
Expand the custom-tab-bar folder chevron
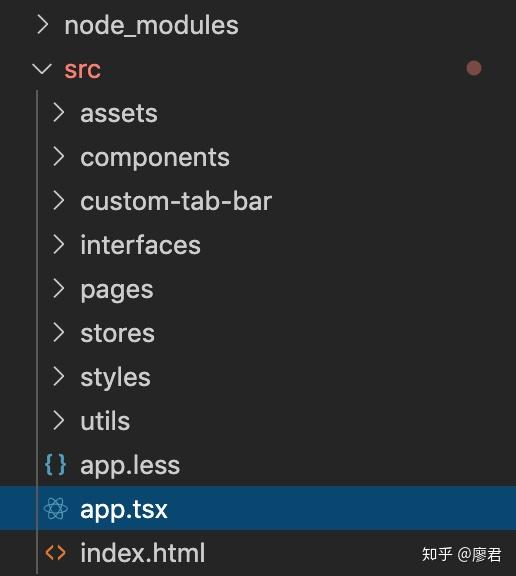point(59,201)
